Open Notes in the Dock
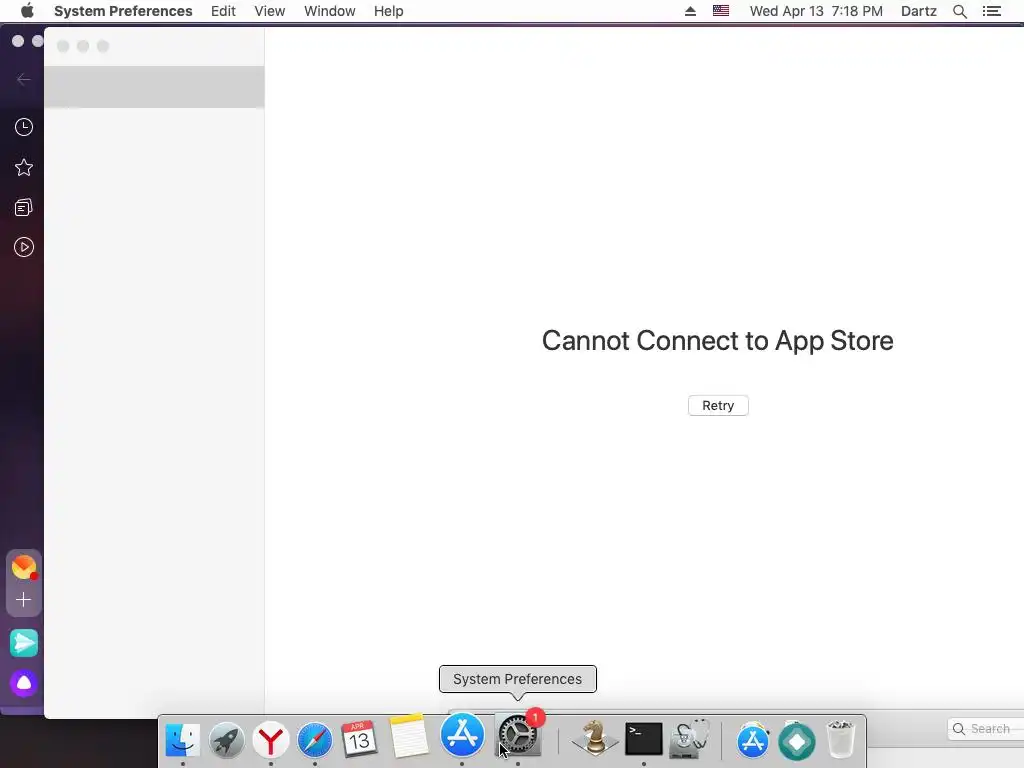 (409, 736)
